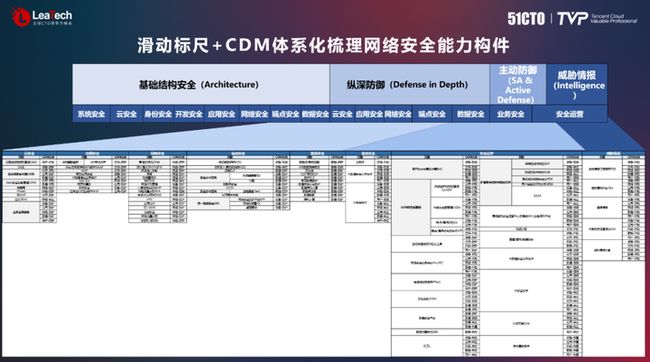This screenshot has width=650, height=362.
Task: Select 应用安全 under Architecture
Action: click(x=221, y=114)
